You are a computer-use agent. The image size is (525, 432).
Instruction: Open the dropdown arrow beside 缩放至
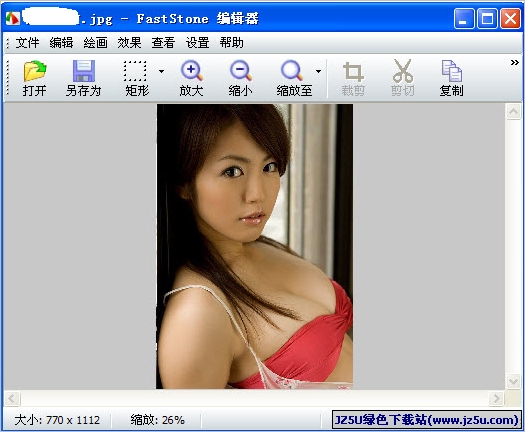pyautogui.click(x=318, y=71)
